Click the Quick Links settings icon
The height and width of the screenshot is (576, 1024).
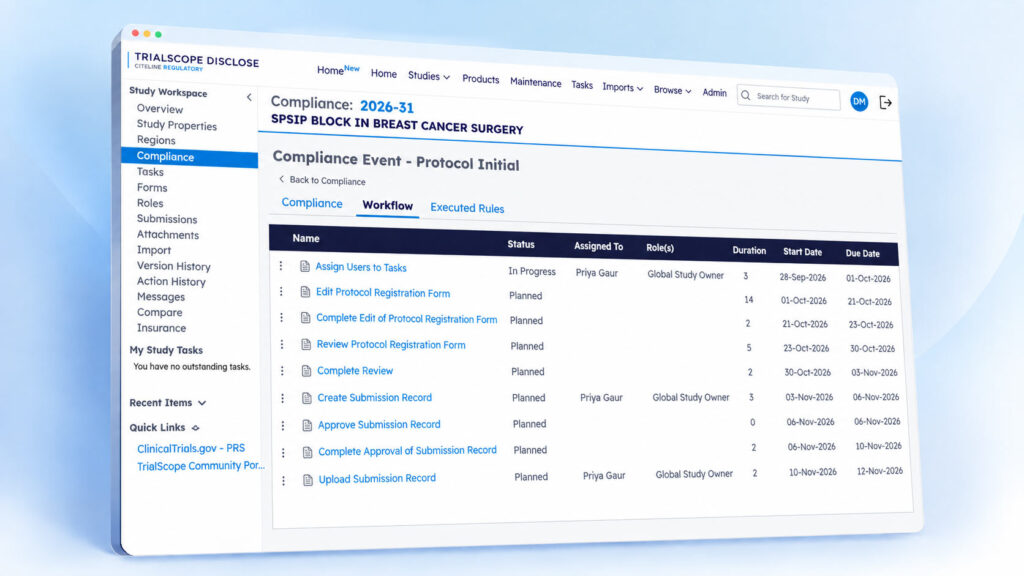coord(195,428)
